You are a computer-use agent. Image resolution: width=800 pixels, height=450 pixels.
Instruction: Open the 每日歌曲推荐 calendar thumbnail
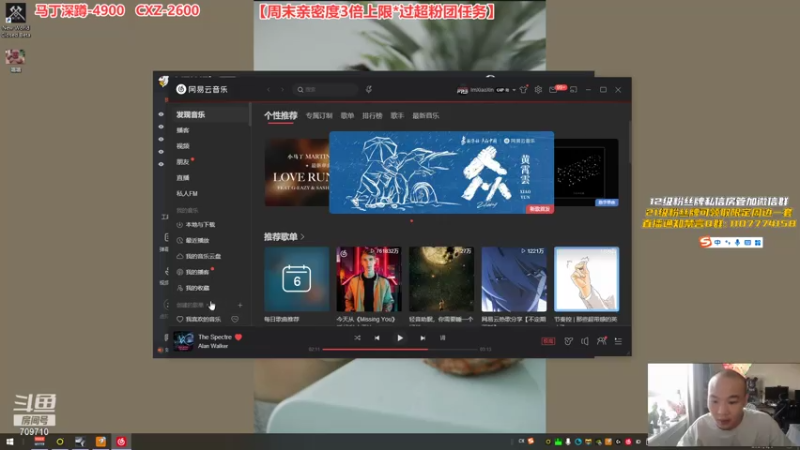coord(296,279)
